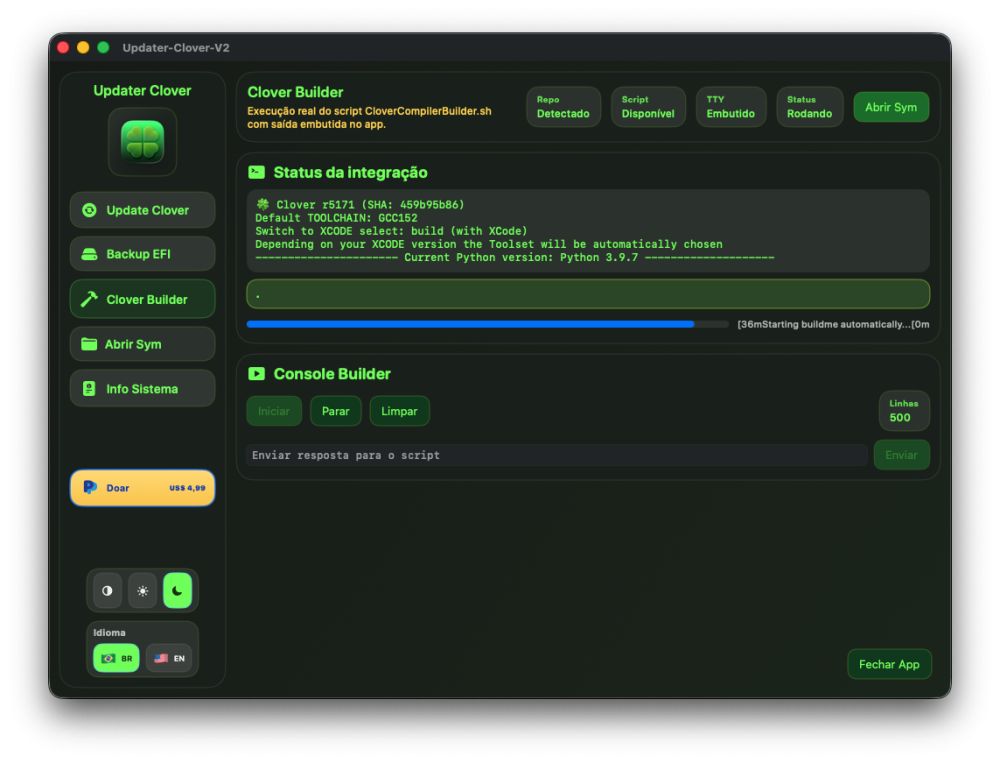Click the 'Enviar resposta para o script' field

point(556,455)
